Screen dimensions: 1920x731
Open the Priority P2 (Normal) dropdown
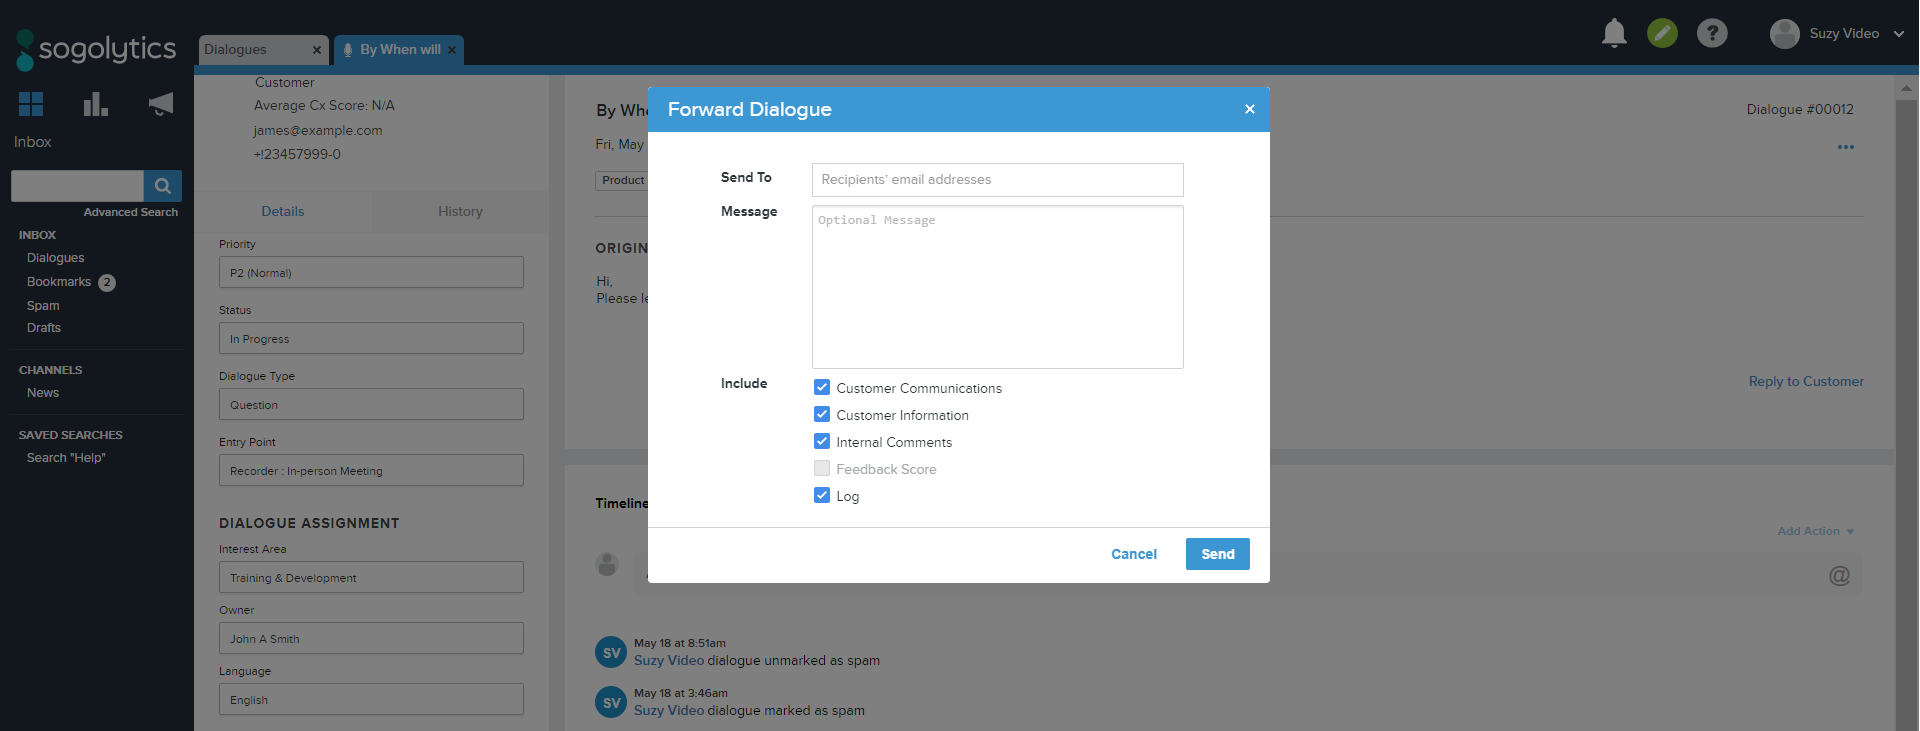pos(371,273)
